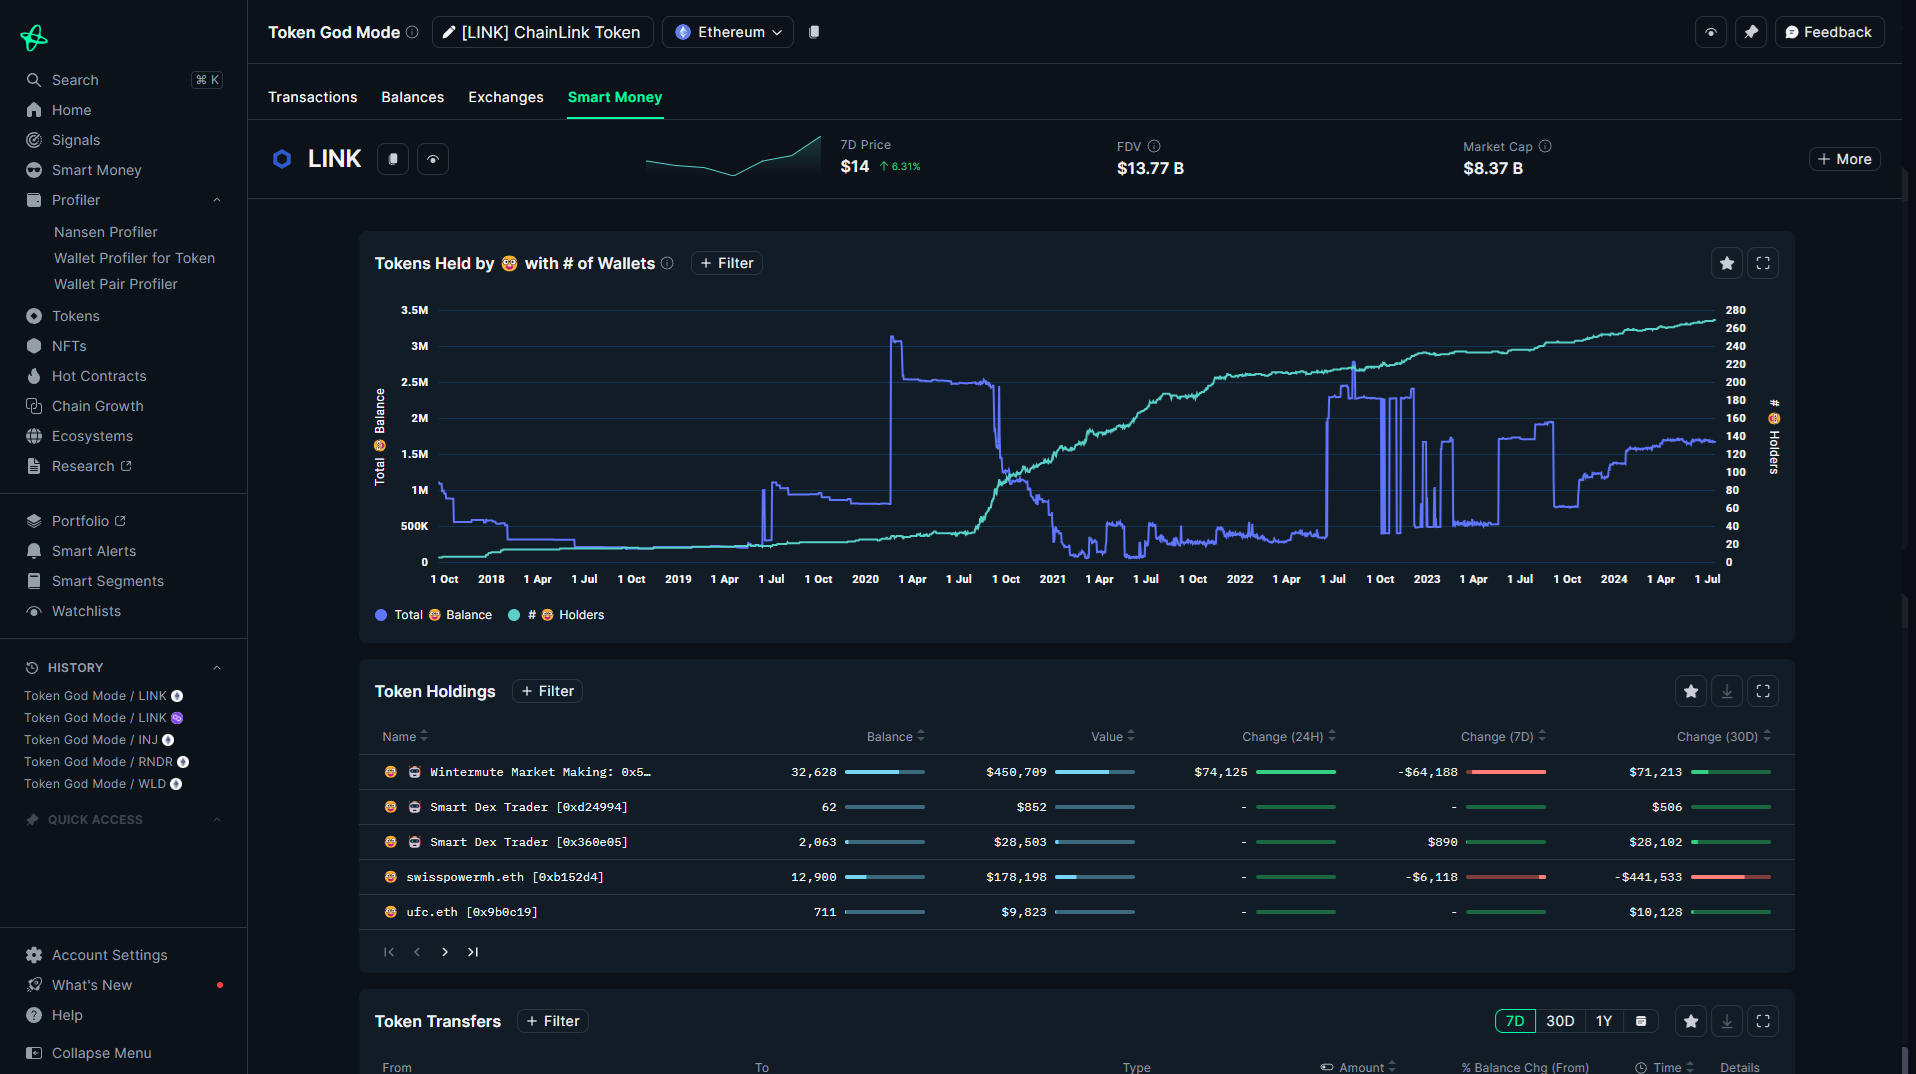Expand Tokens Held chart to fullscreen
Viewport: 1916px width, 1074px height.
point(1763,263)
